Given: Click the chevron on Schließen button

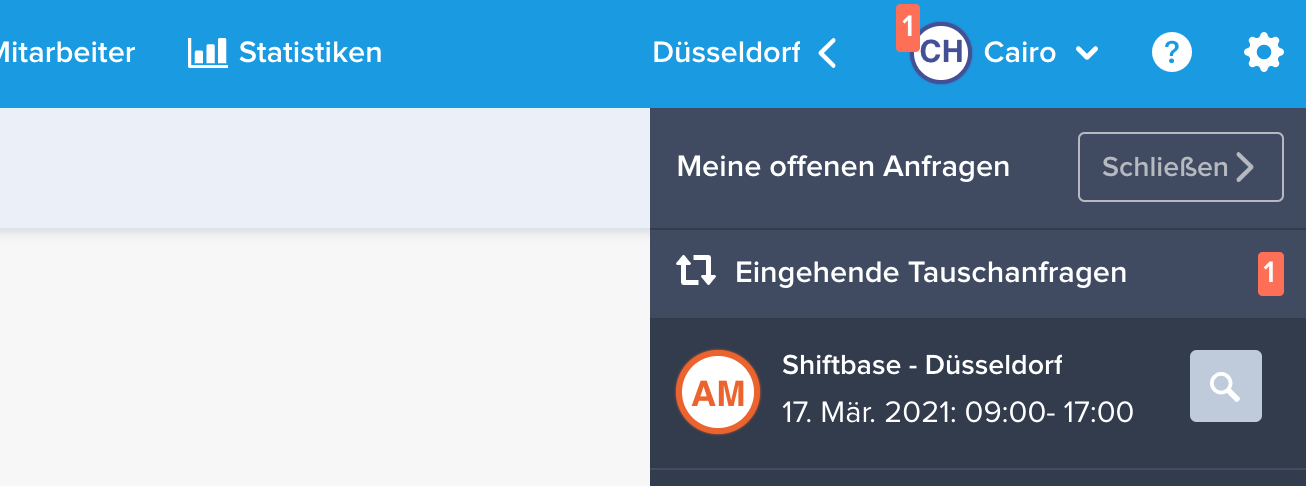Looking at the screenshot, I should (x=1245, y=167).
